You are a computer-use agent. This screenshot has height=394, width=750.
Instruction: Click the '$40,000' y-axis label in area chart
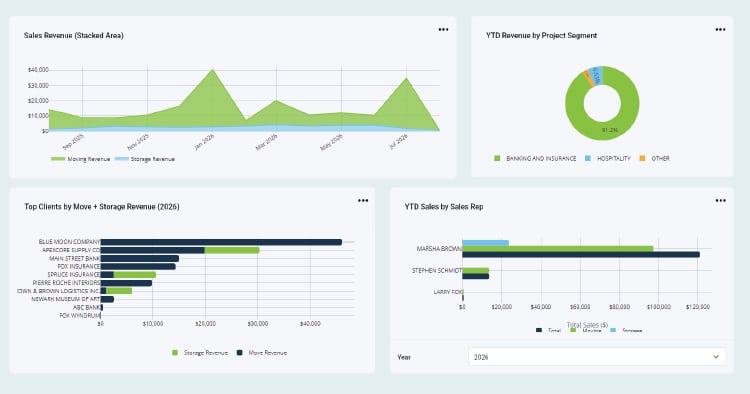click(38, 70)
